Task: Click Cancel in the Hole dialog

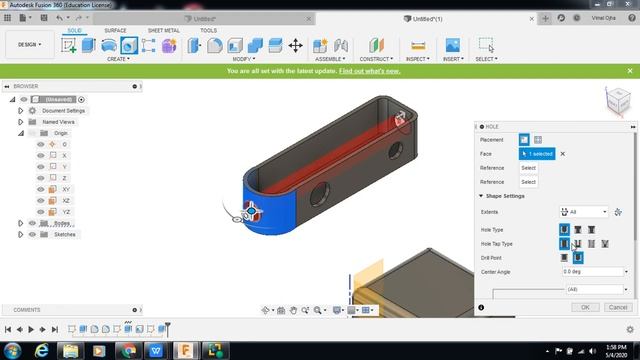Action: (618, 307)
